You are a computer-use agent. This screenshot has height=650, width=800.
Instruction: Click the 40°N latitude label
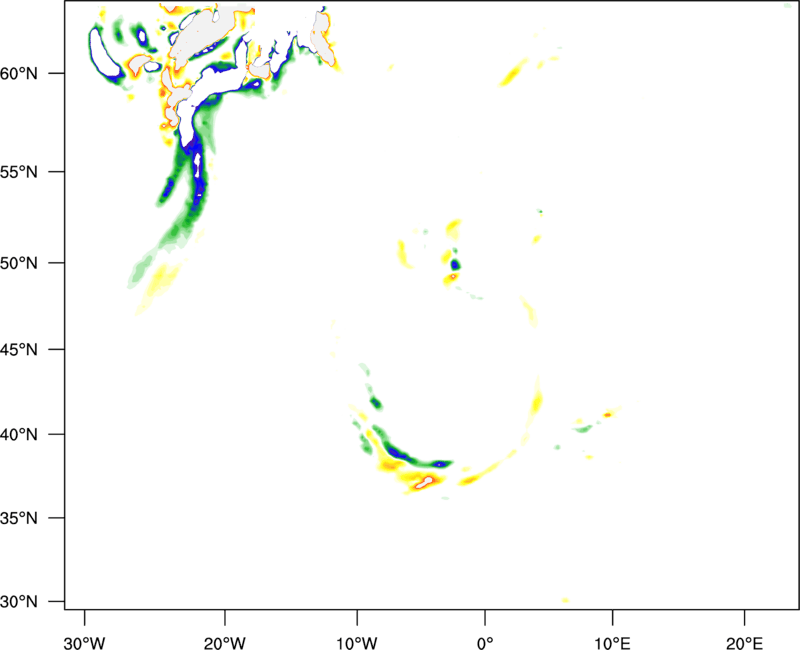click(19, 435)
